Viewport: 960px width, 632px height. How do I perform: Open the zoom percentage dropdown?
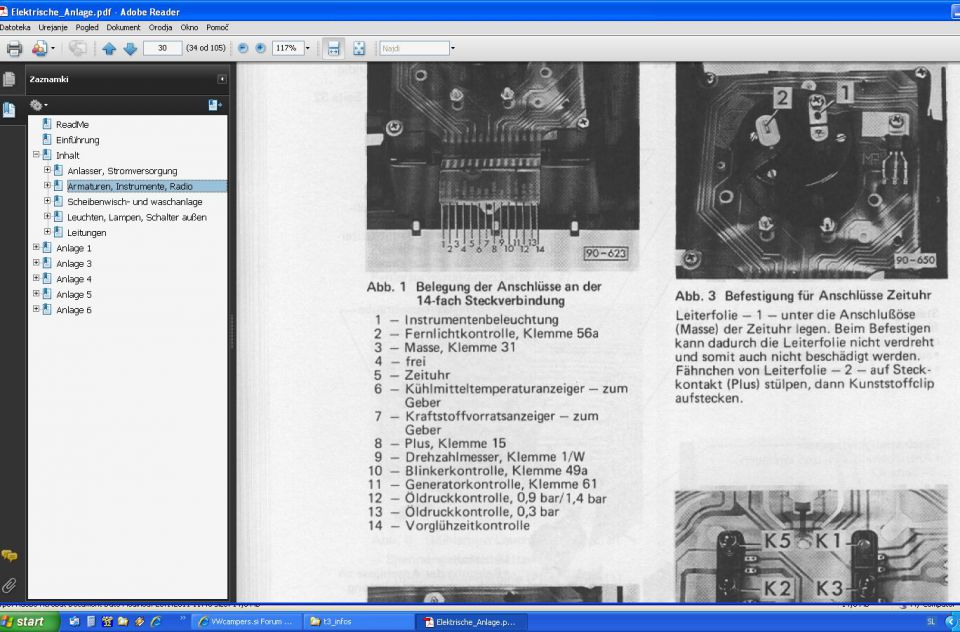(307, 48)
